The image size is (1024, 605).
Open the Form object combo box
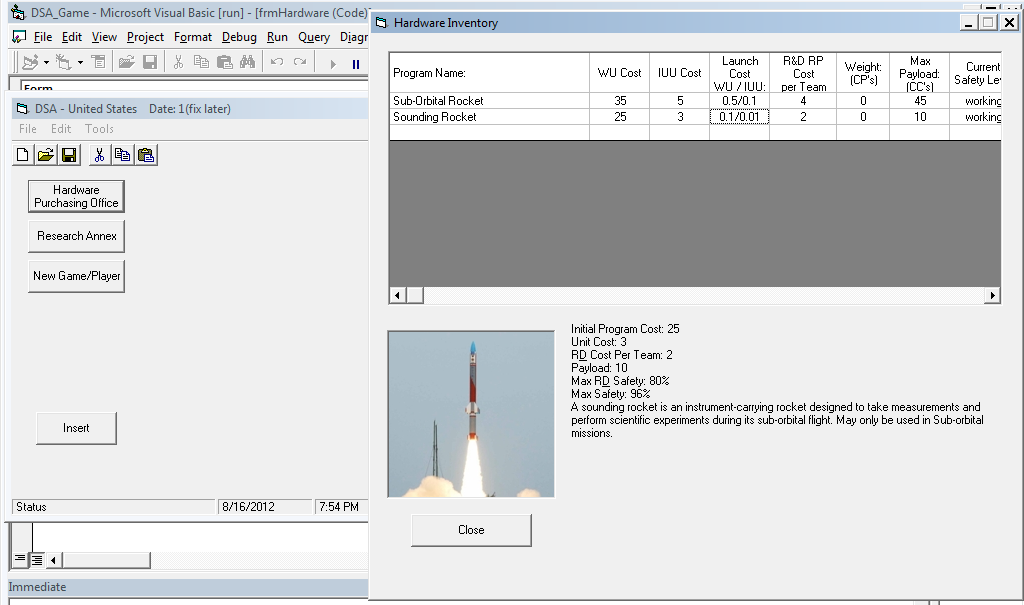(190, 88)
